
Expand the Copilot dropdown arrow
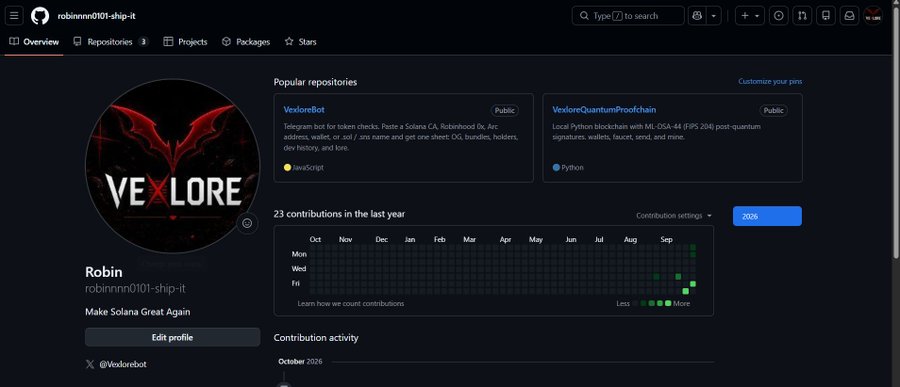tap(713, 16)
